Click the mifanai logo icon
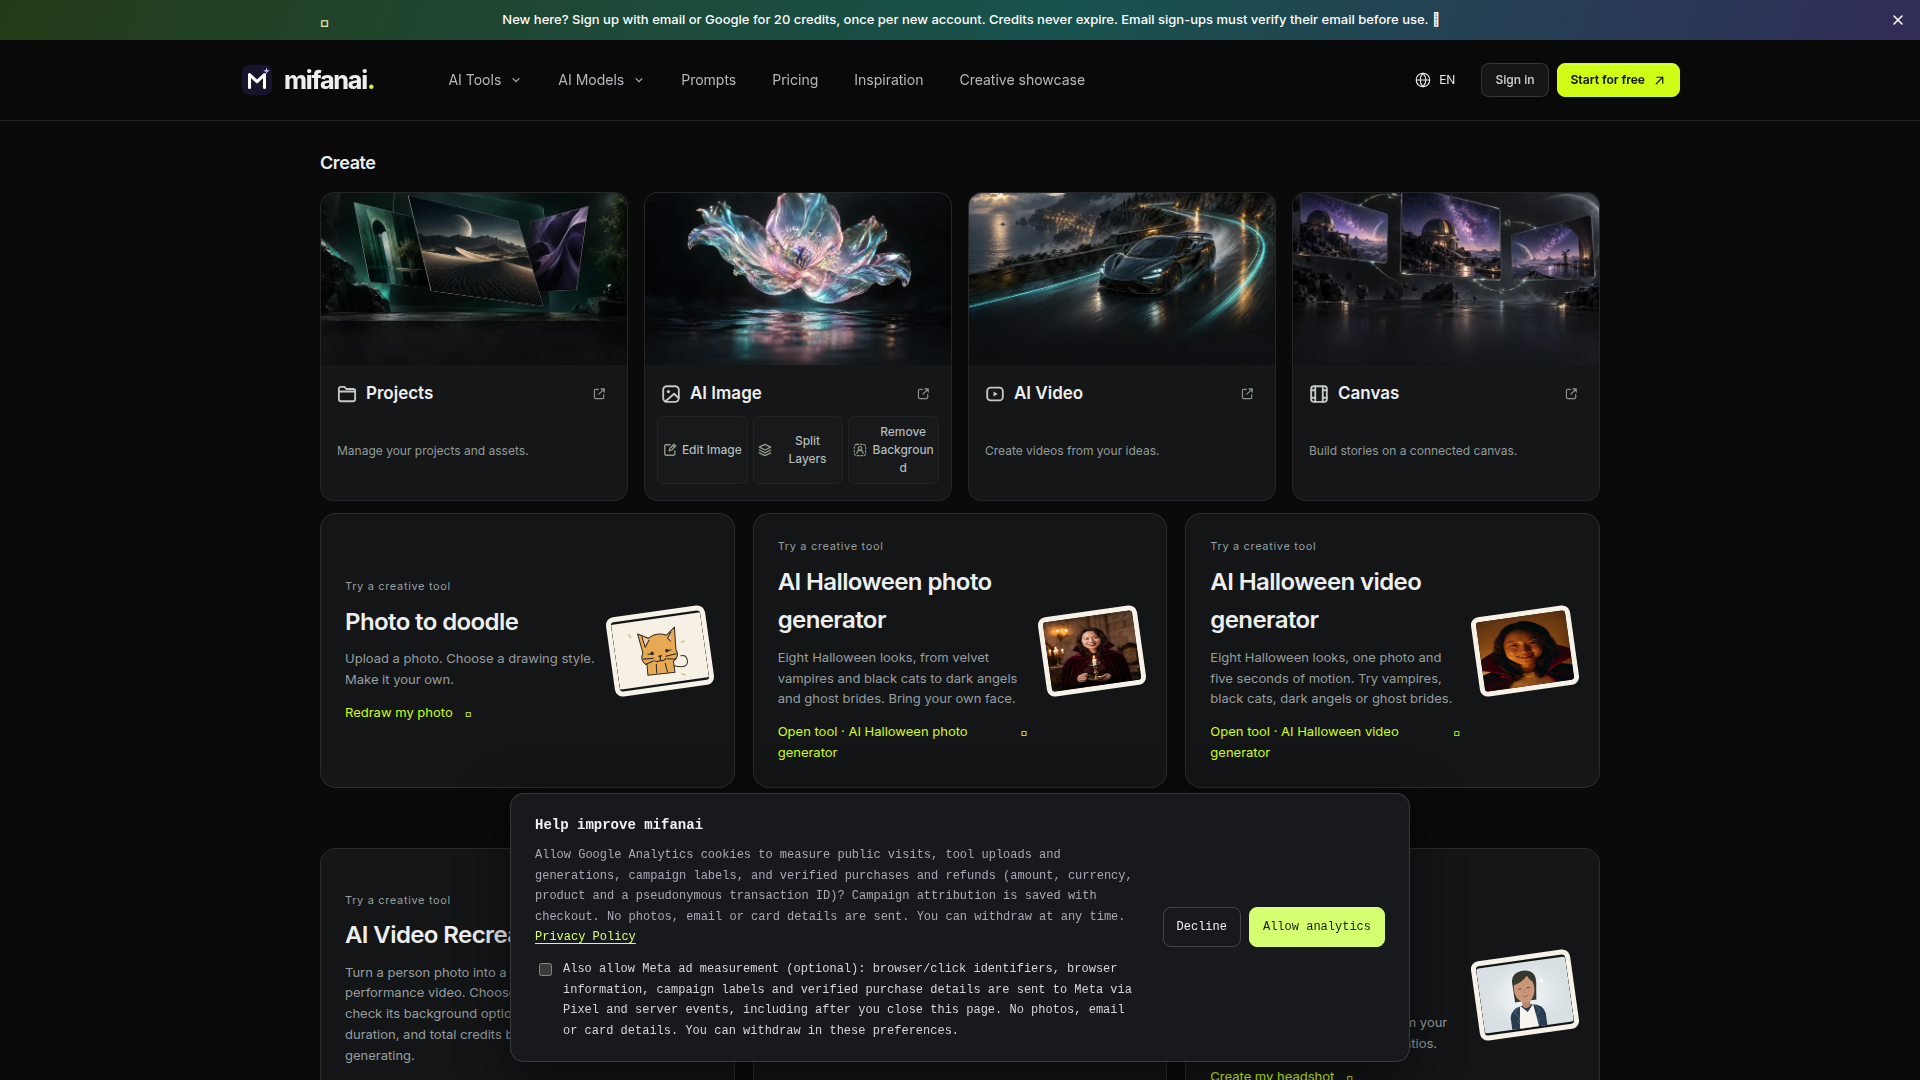This screenshot has width=1920, height=1080. [x=257, y=80]
